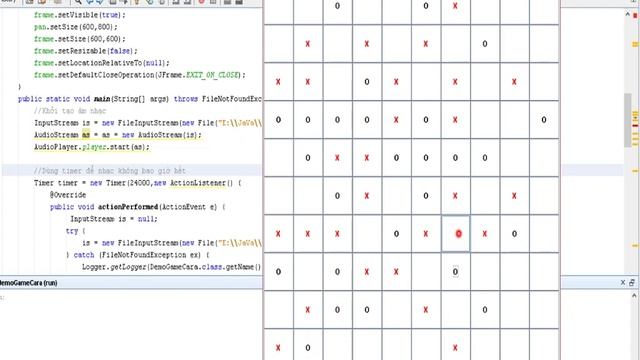Click the X directly above the highlighted red O
Screen dimensions: 640x360
[456, 196]
